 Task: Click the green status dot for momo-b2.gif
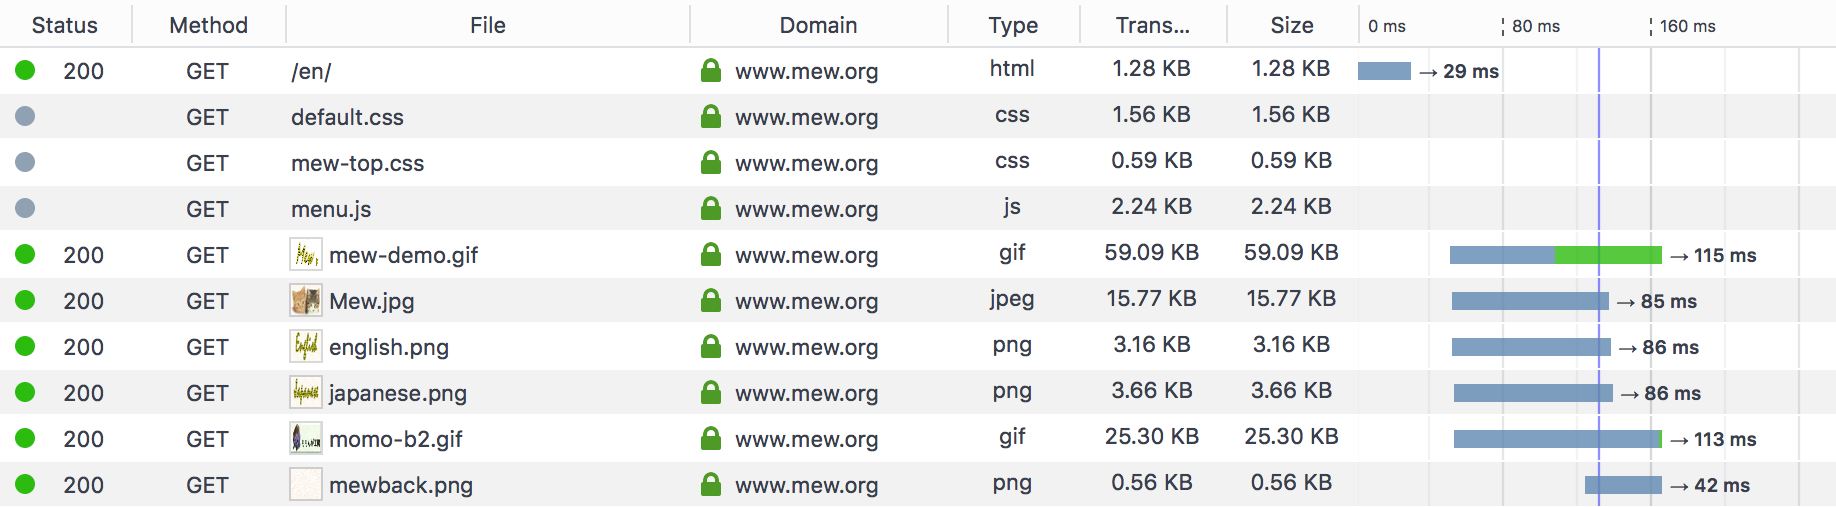25,438
